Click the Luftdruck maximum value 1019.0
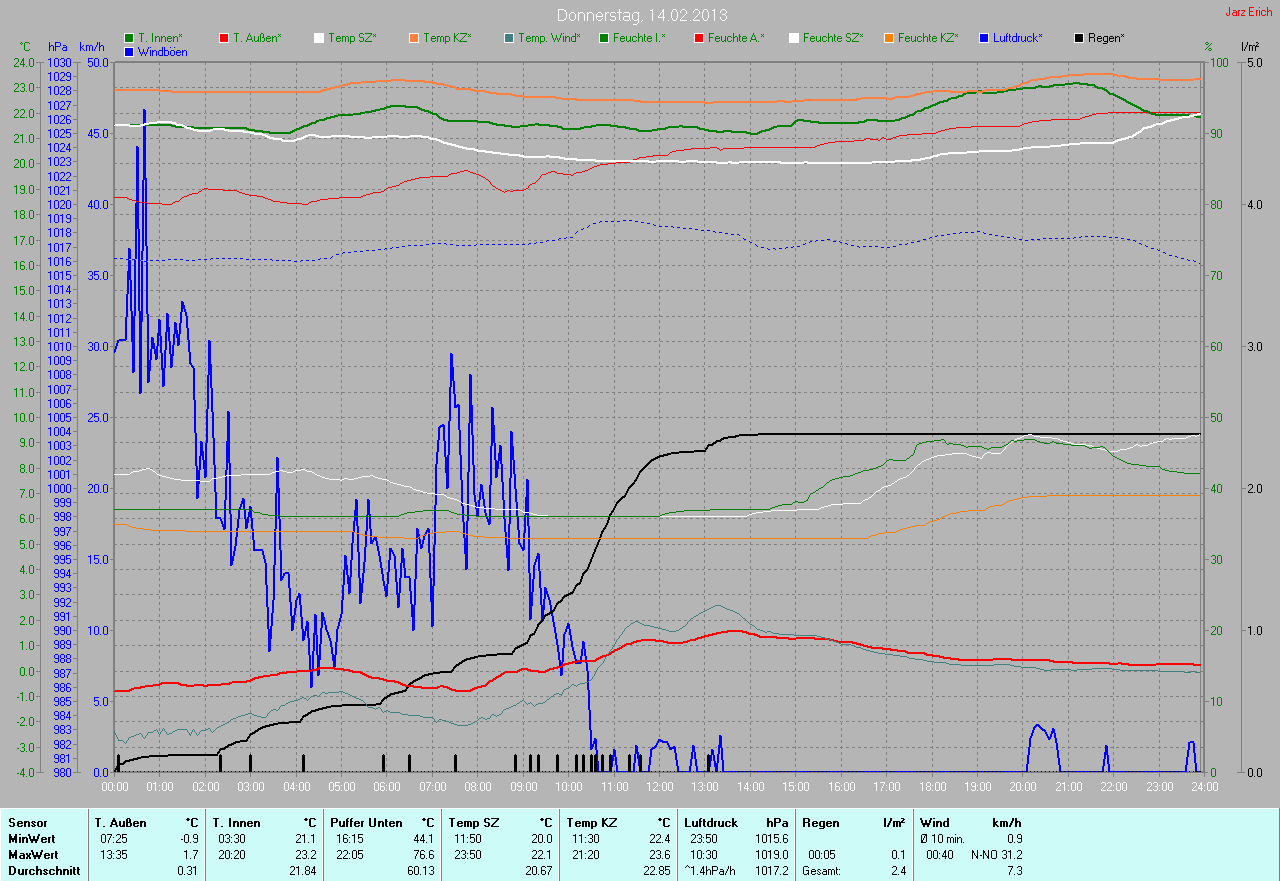Image resolution: width=1280 pixels, height=881 pixels. click(x=771, y=855)
